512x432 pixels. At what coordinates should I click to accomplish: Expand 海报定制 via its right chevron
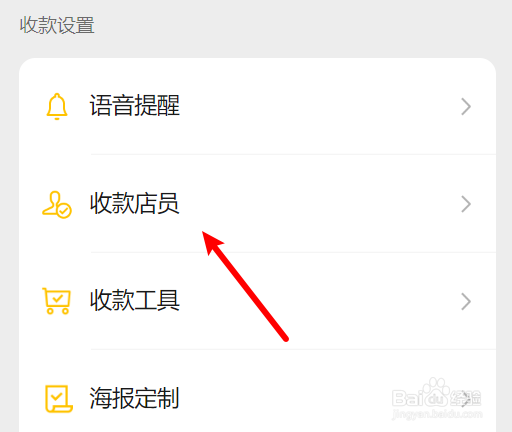(x=466, y=399)
